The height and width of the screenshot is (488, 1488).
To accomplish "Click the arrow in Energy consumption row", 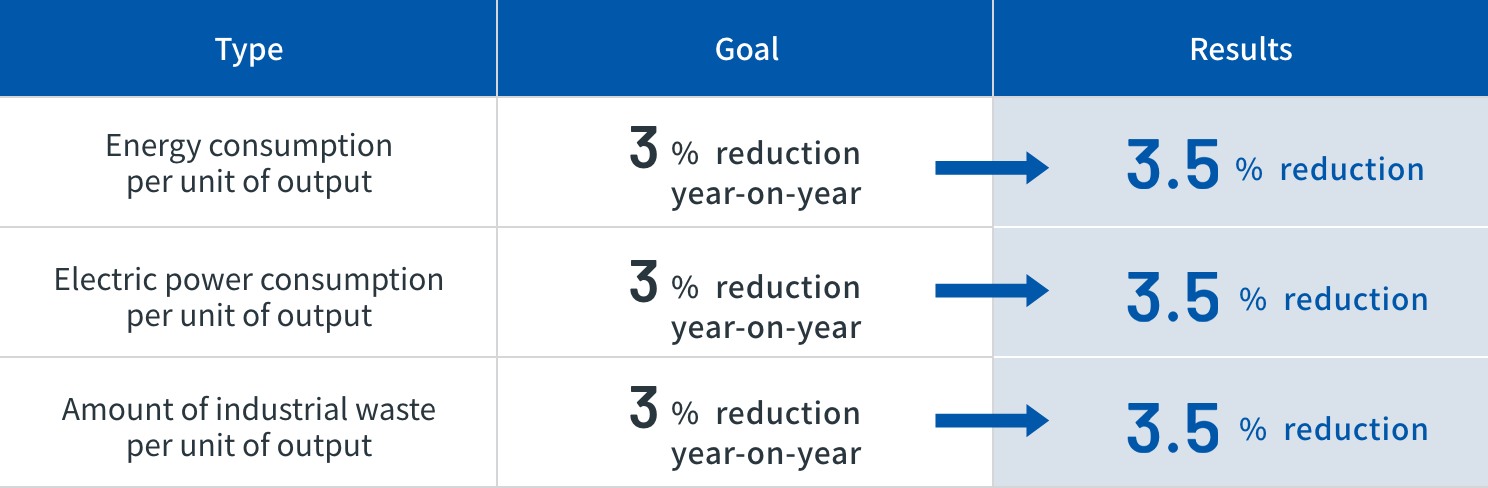I will click(x=991, y=168).
